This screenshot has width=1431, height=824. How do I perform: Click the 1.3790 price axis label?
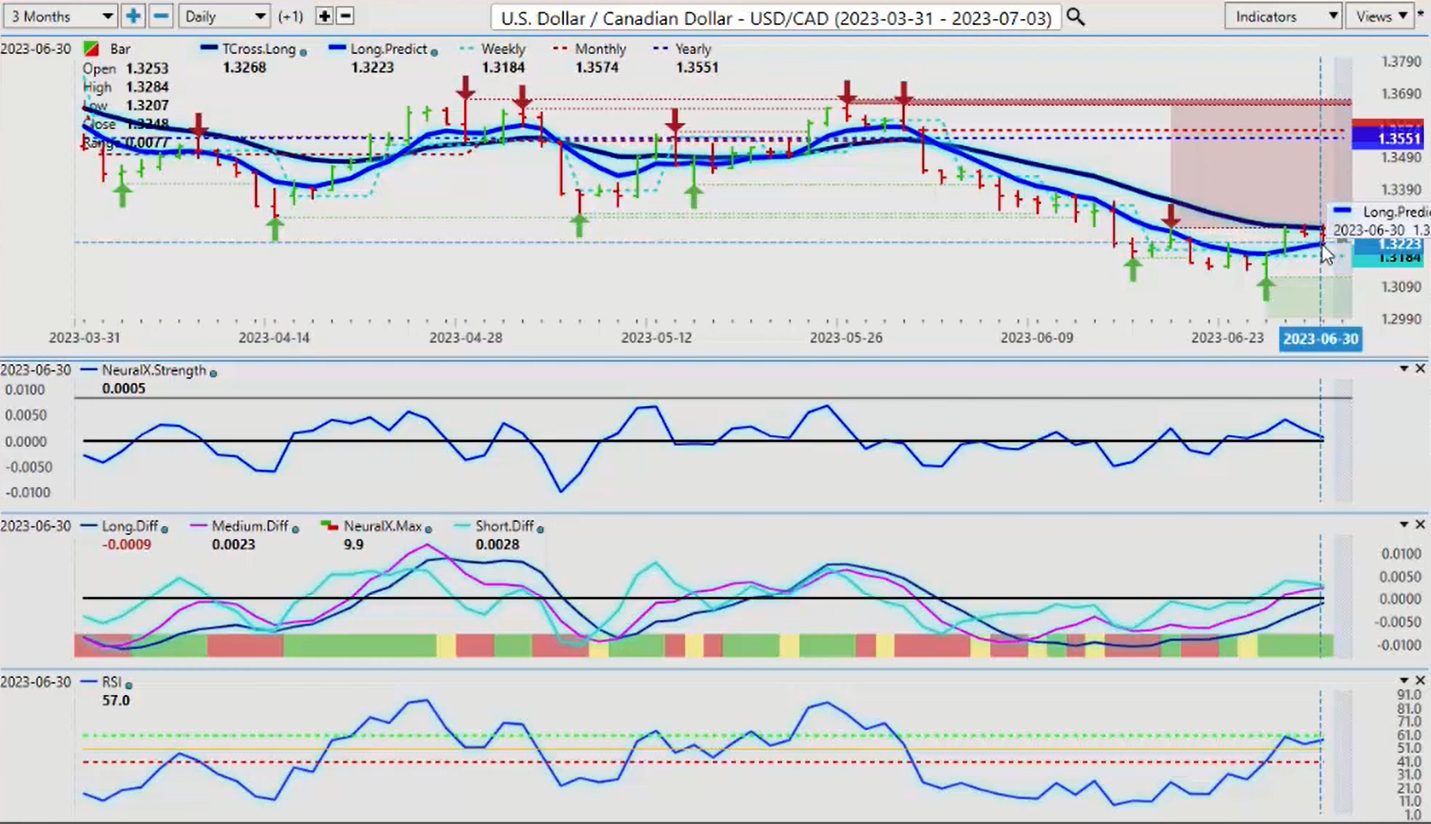tap(1400, 62)
